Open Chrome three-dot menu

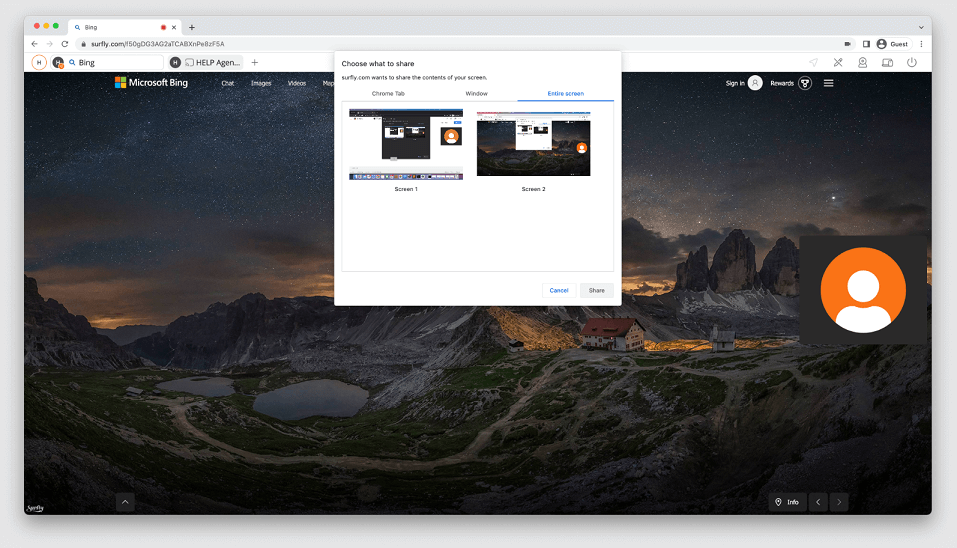pos(922,44)
